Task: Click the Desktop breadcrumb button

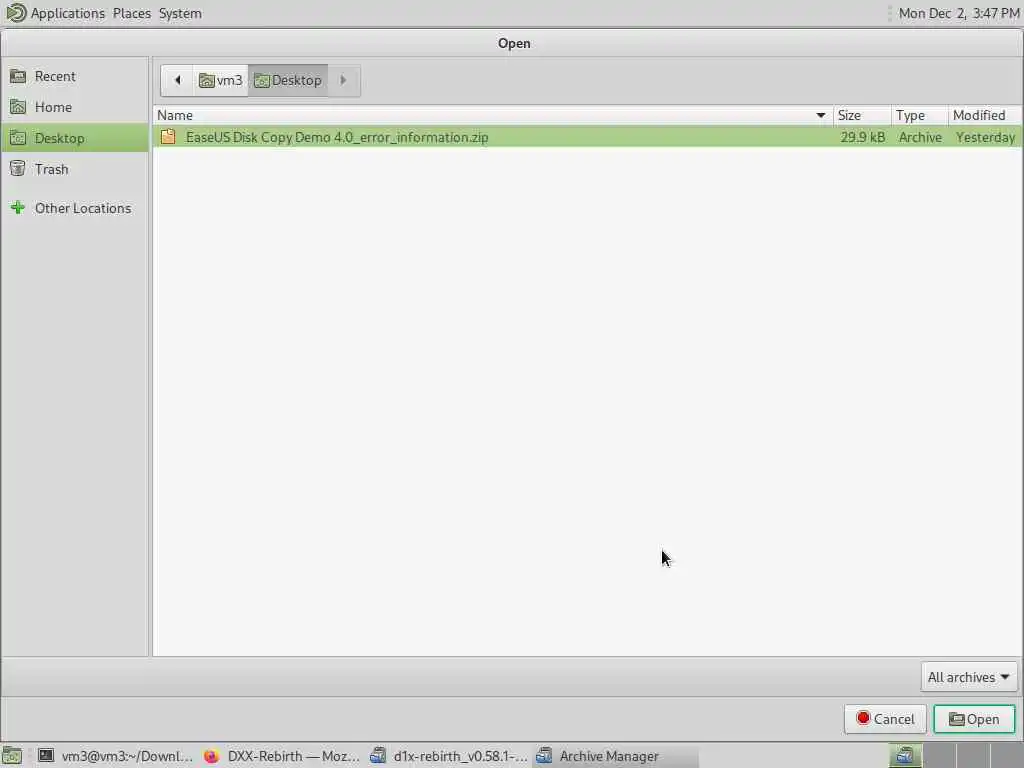Action: (288, 80)
